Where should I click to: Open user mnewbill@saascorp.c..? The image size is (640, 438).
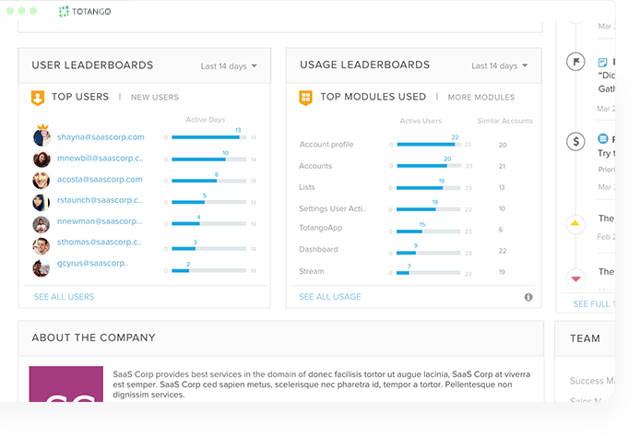100,158
